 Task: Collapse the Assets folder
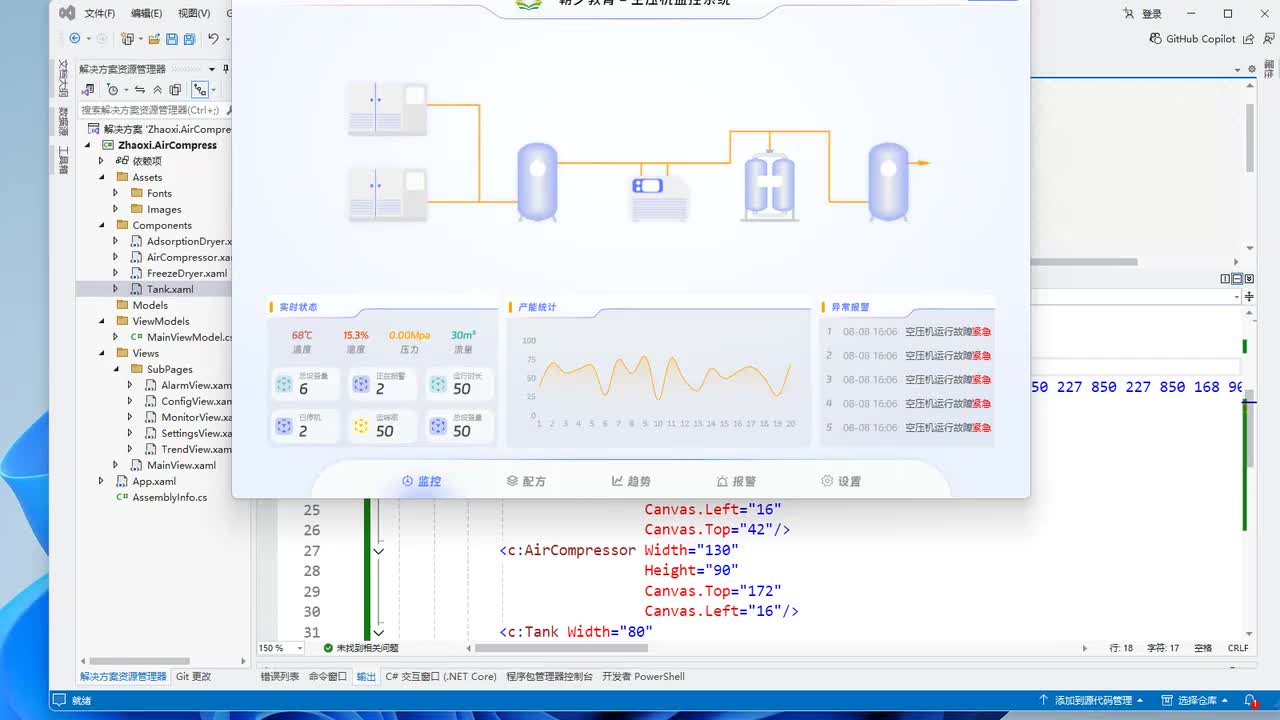tap(102, 177)
